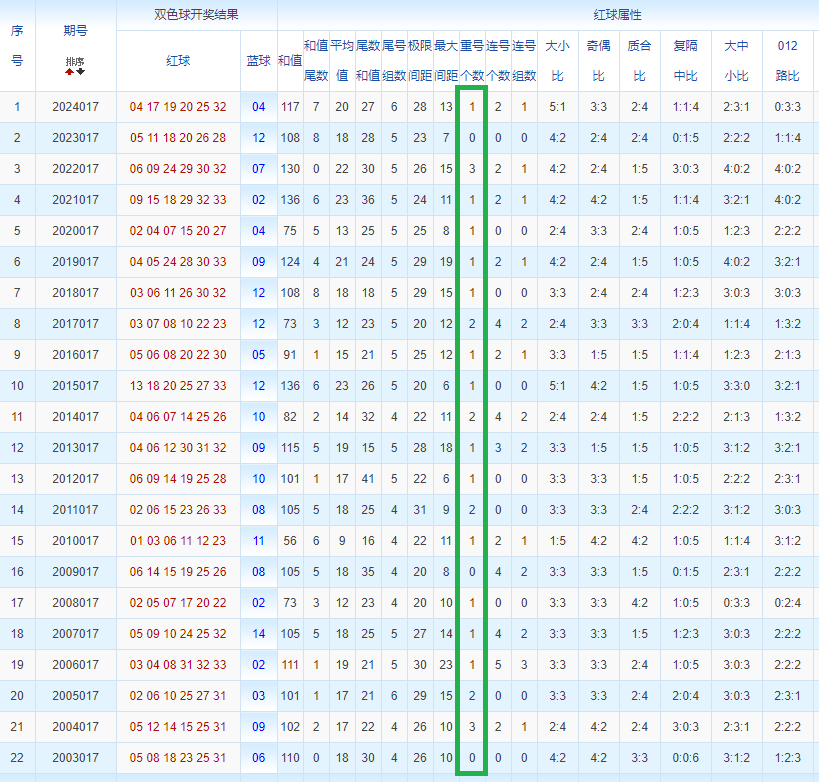Click red balls 05 11 18 20 26 28
Image resolution: width=819 pixels, height=782 pixels.
click(x=178, y=138)
